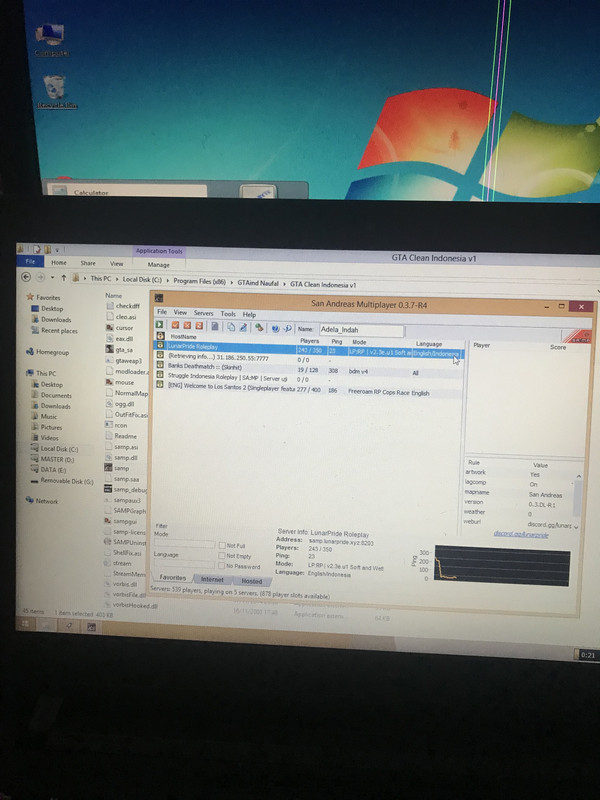Click the lock icon beside LunarPride Roleplay
The image size is (600, 800).
[160, 345]
